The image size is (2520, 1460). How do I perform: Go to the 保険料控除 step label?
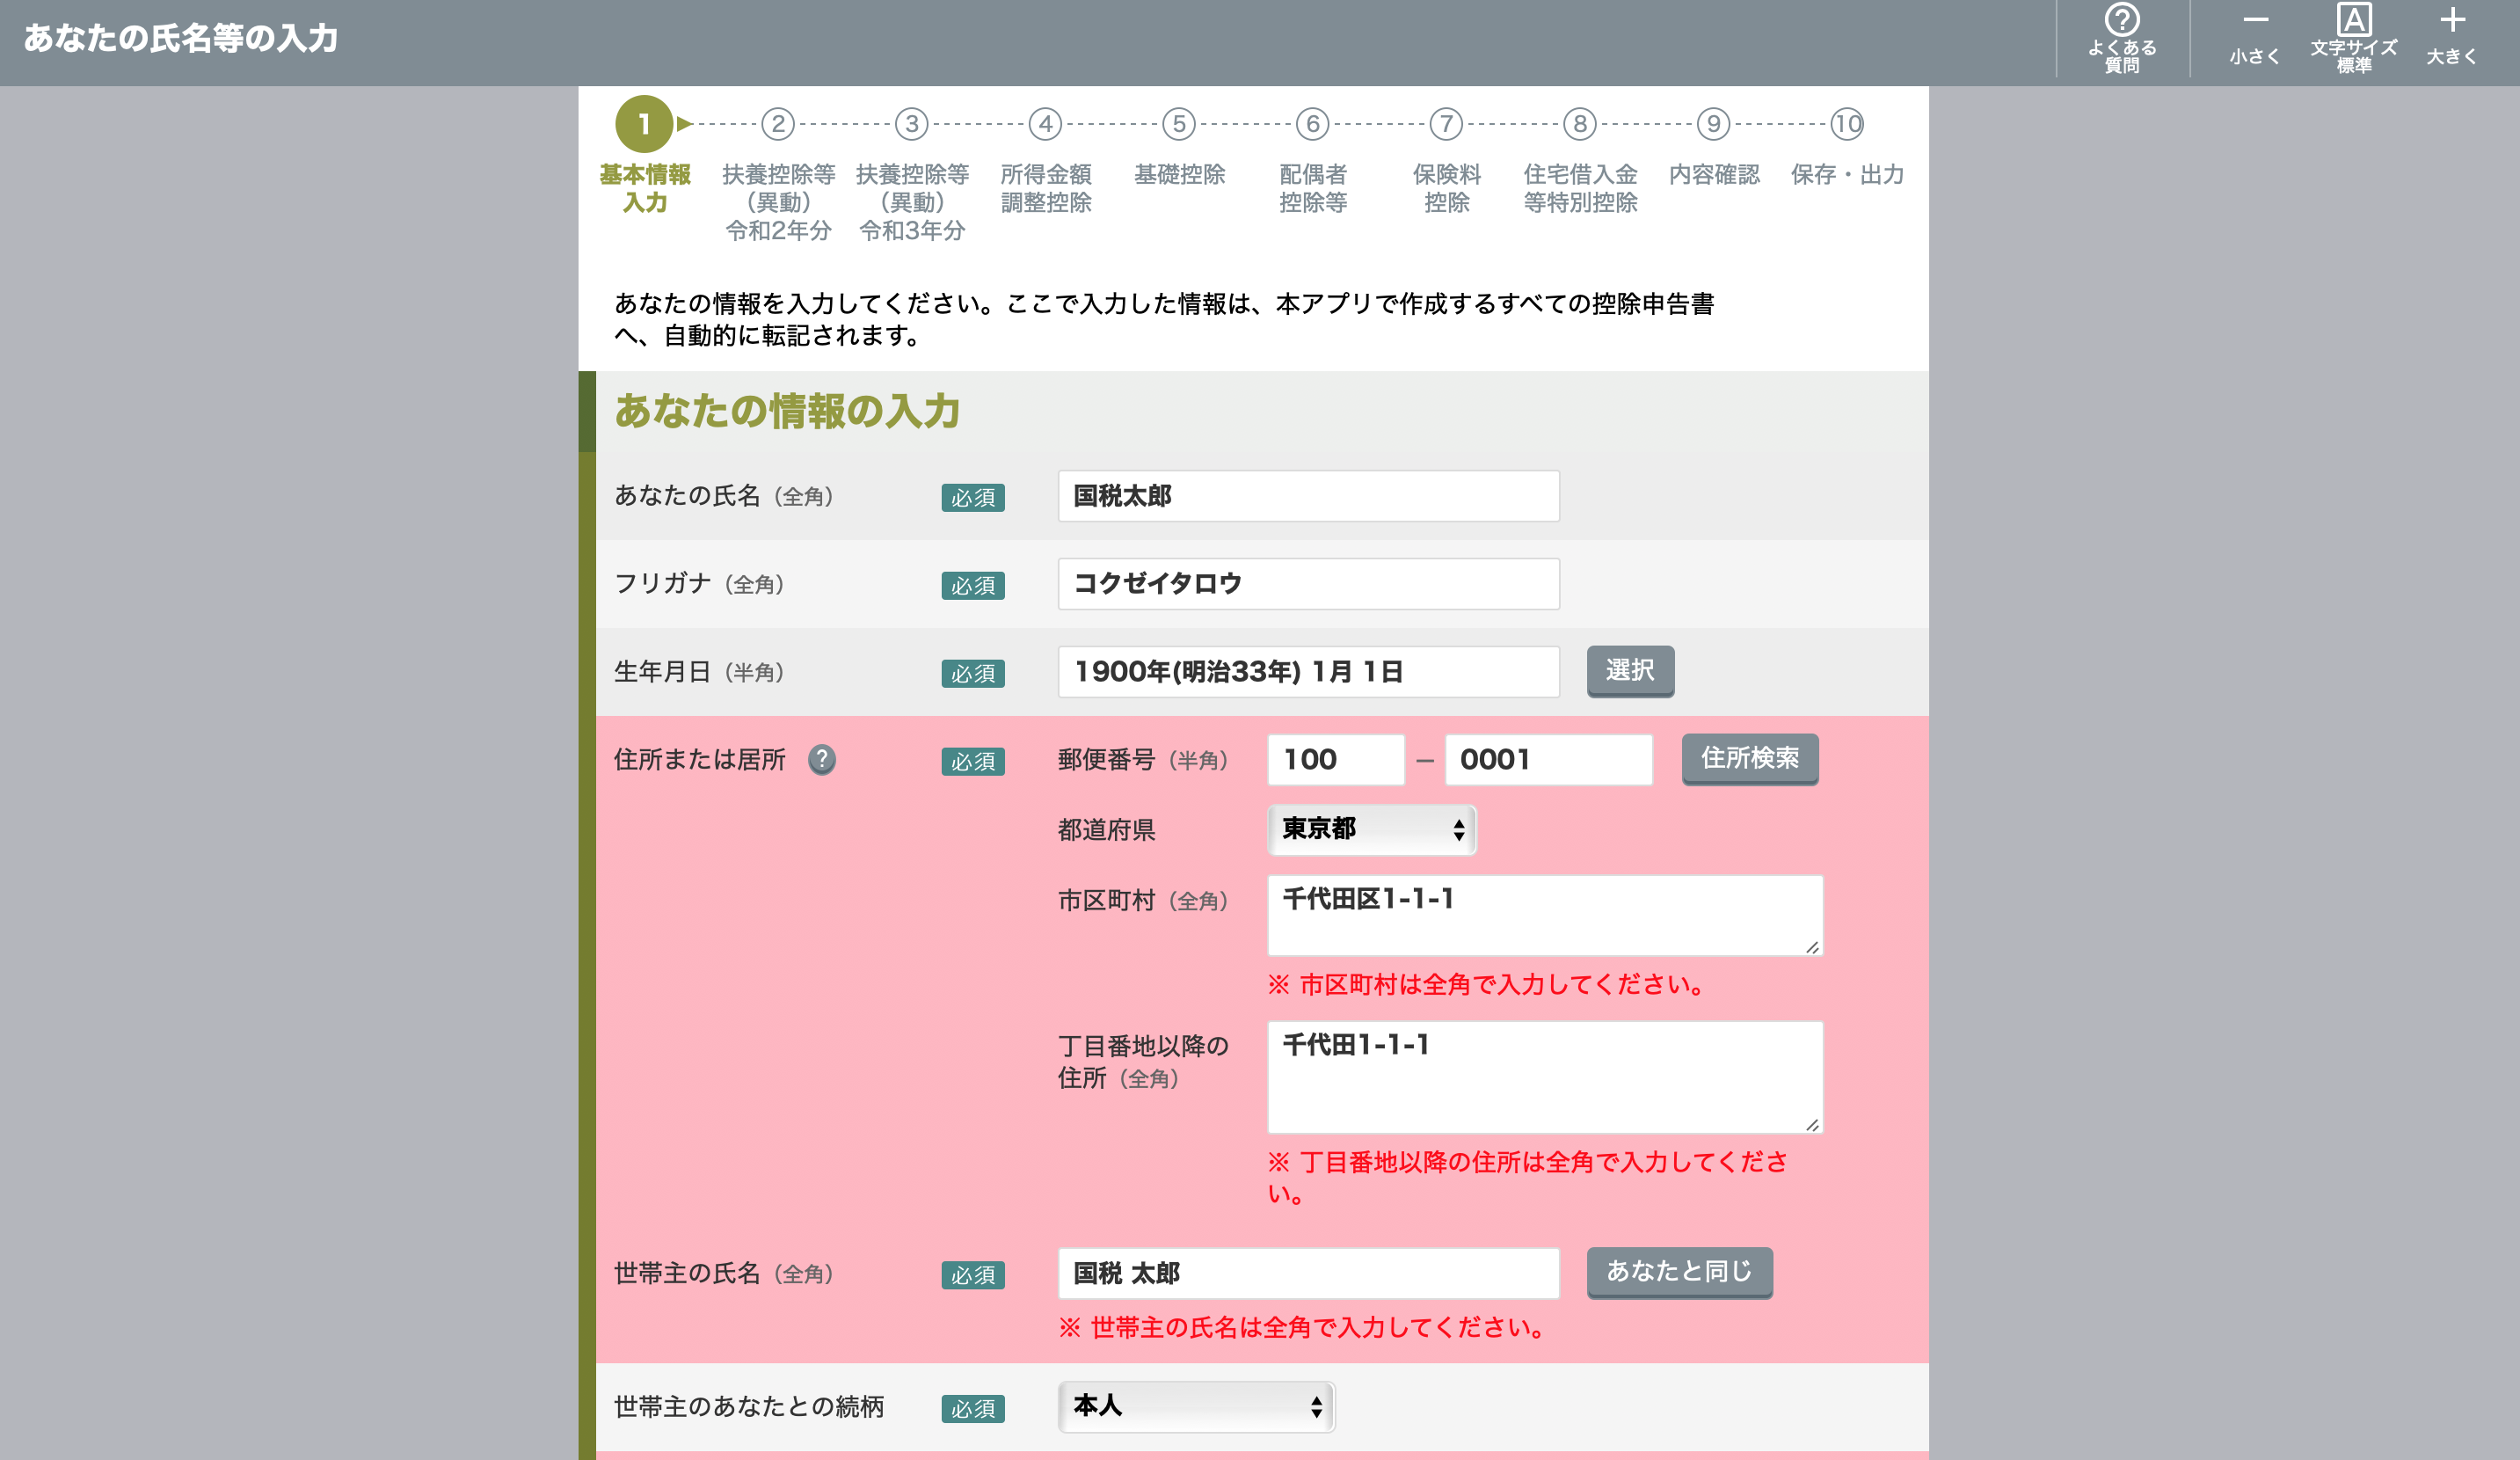click(1446, 188)
